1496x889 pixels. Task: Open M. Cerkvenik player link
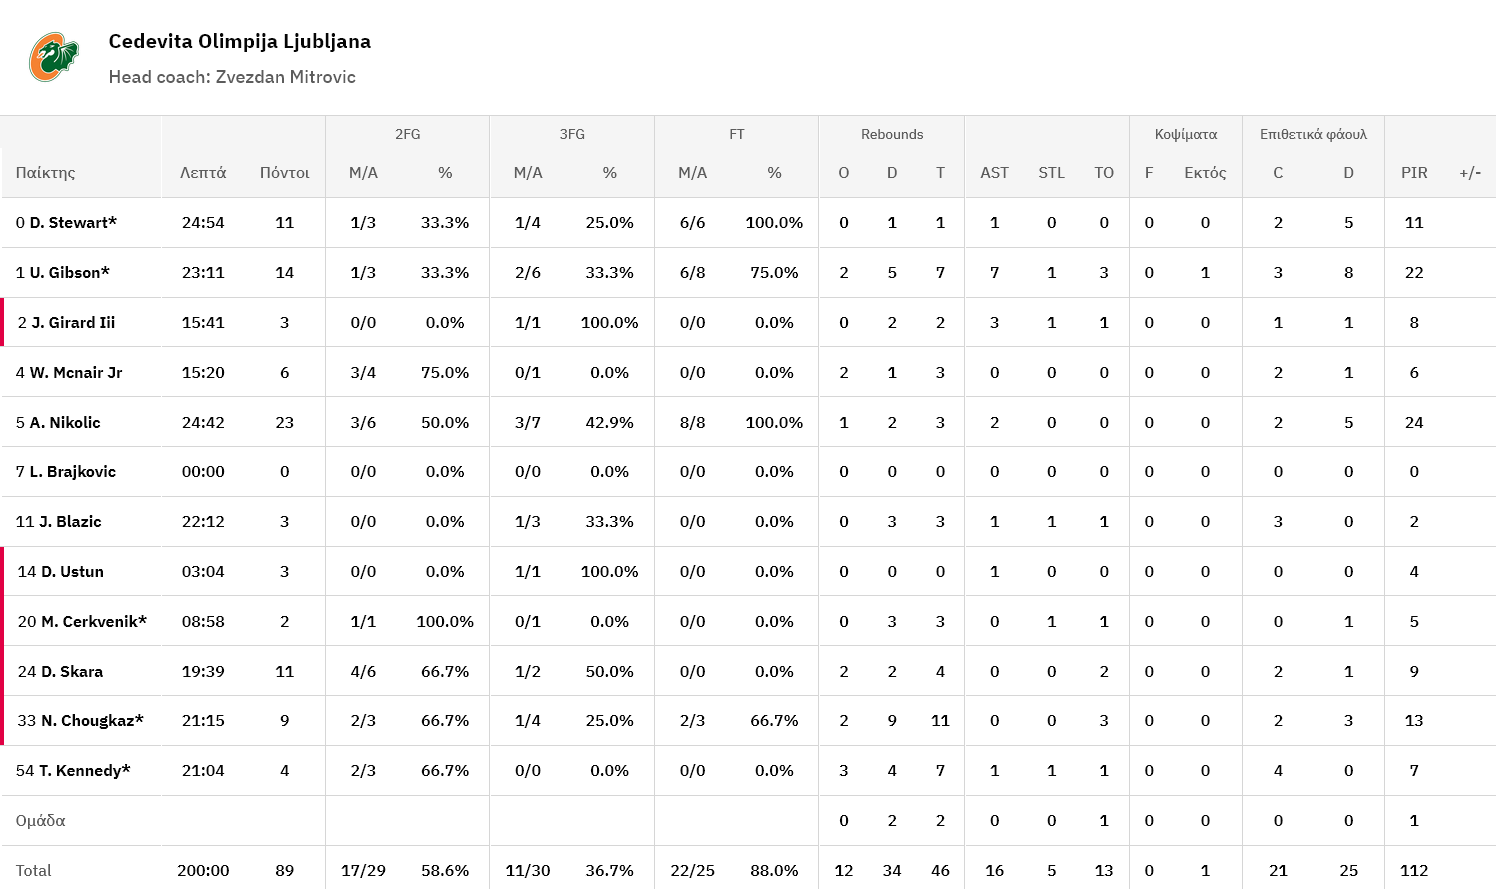93,622
